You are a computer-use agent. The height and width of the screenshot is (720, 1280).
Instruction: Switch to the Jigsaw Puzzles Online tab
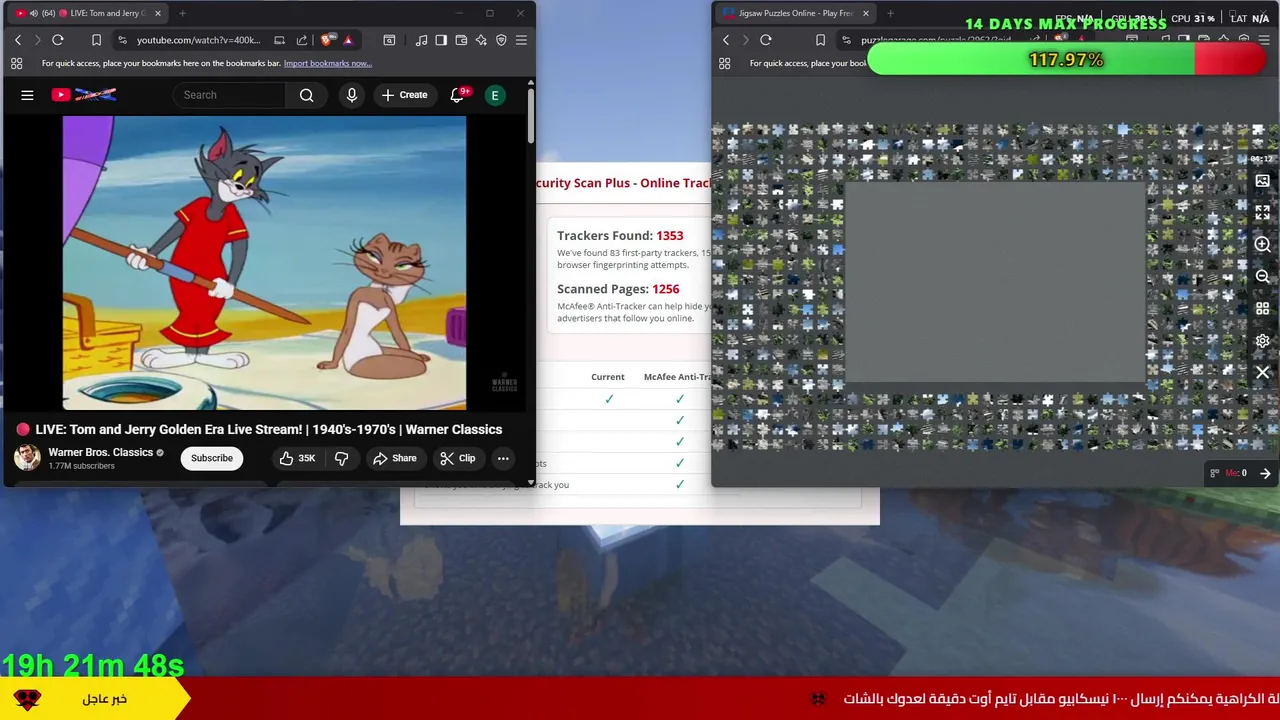795,13
